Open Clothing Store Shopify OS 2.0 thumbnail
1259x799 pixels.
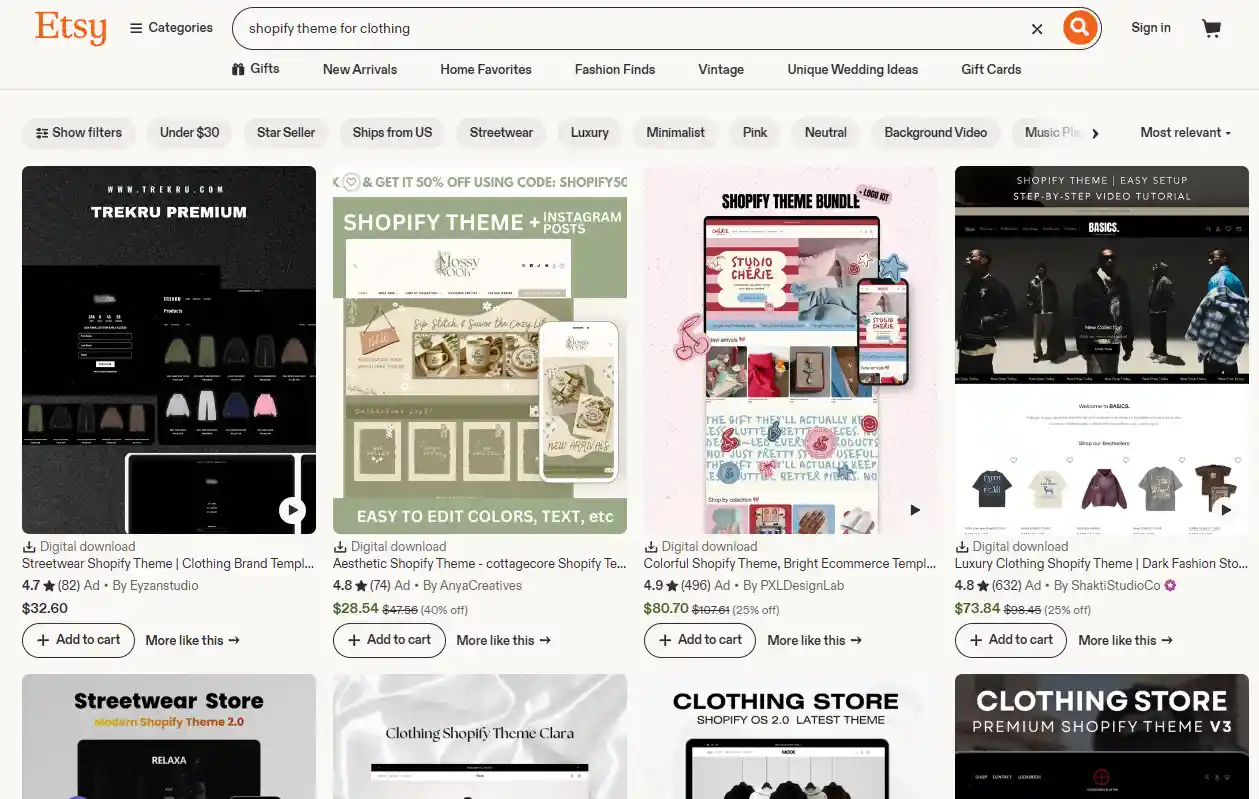click(791, 736)
